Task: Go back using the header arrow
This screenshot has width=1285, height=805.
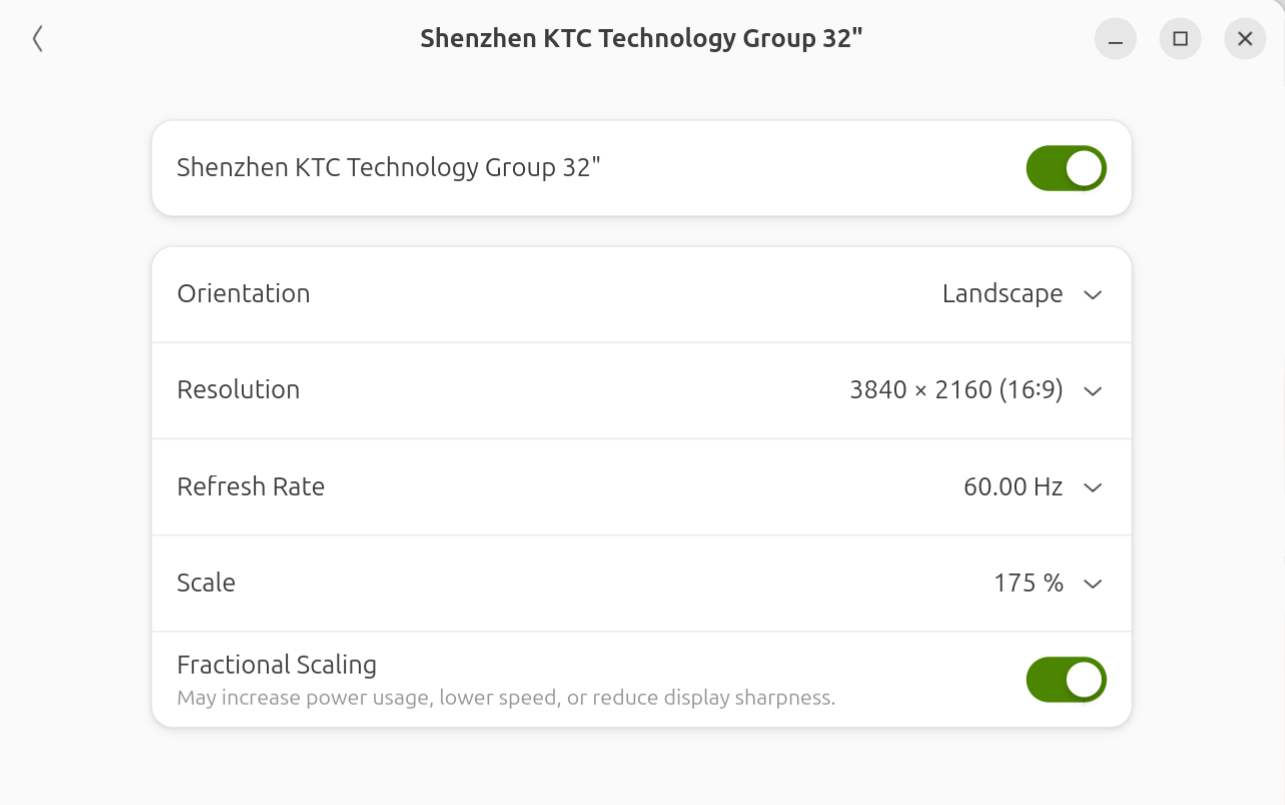Action: pos(37,39)
